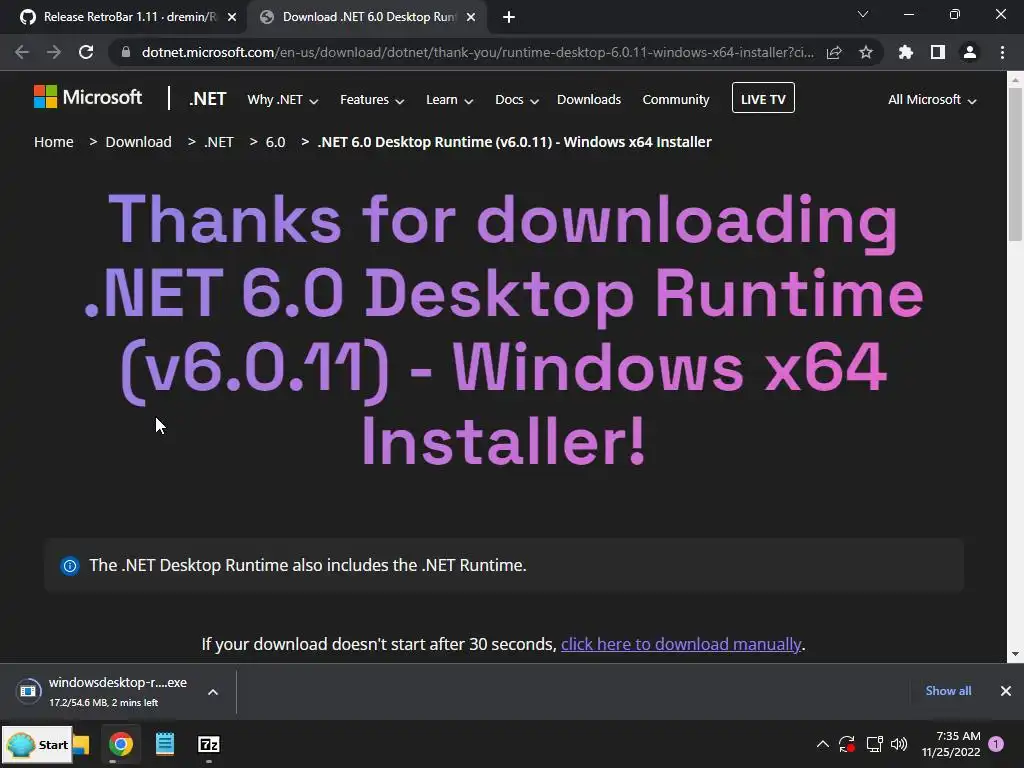Click the info icon in the notice
The width and height of the screenshot is (1024, 768).
pyautogui.click(x=70, y=566)
